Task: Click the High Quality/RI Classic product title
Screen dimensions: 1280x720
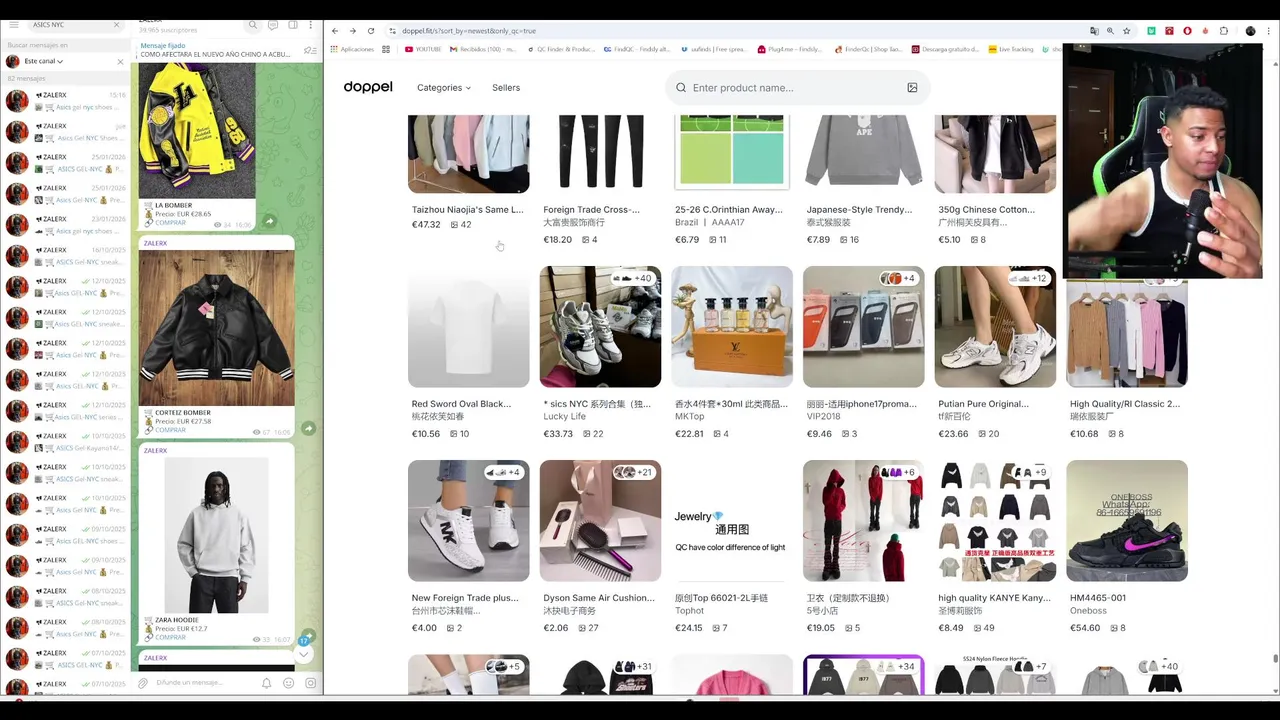Action: click(1125, 404)
